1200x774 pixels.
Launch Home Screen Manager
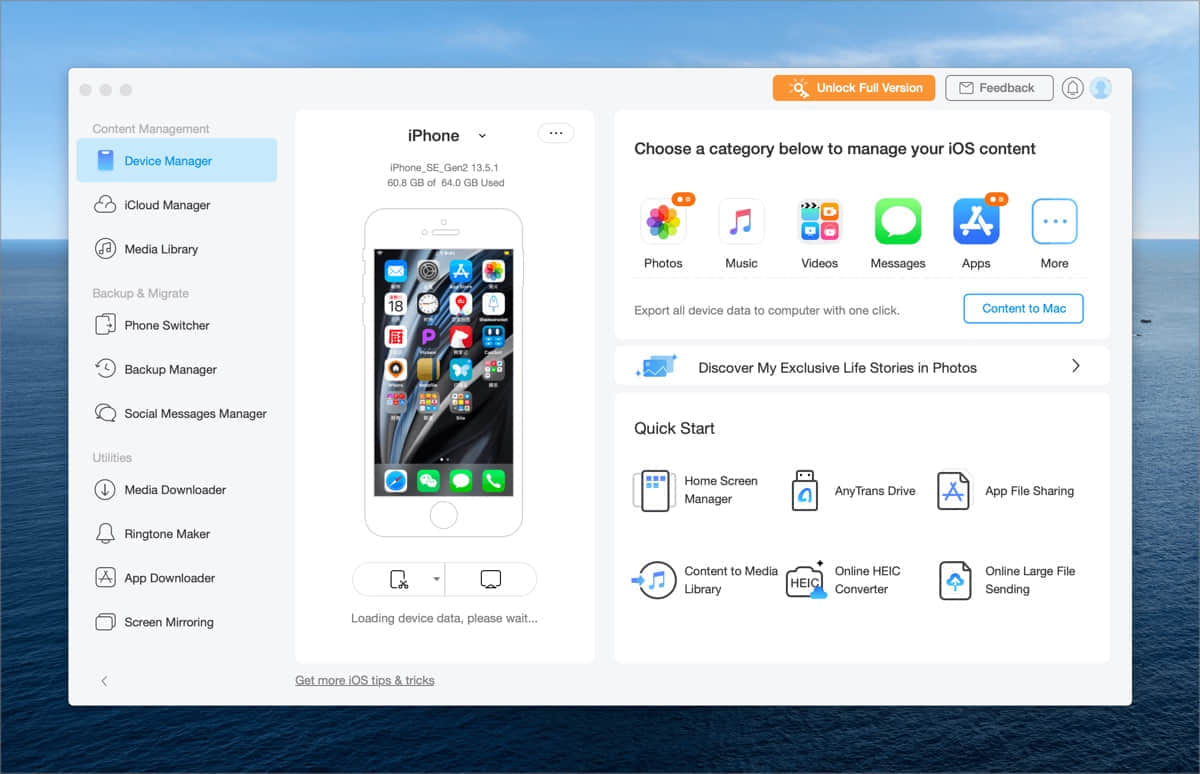697,490
